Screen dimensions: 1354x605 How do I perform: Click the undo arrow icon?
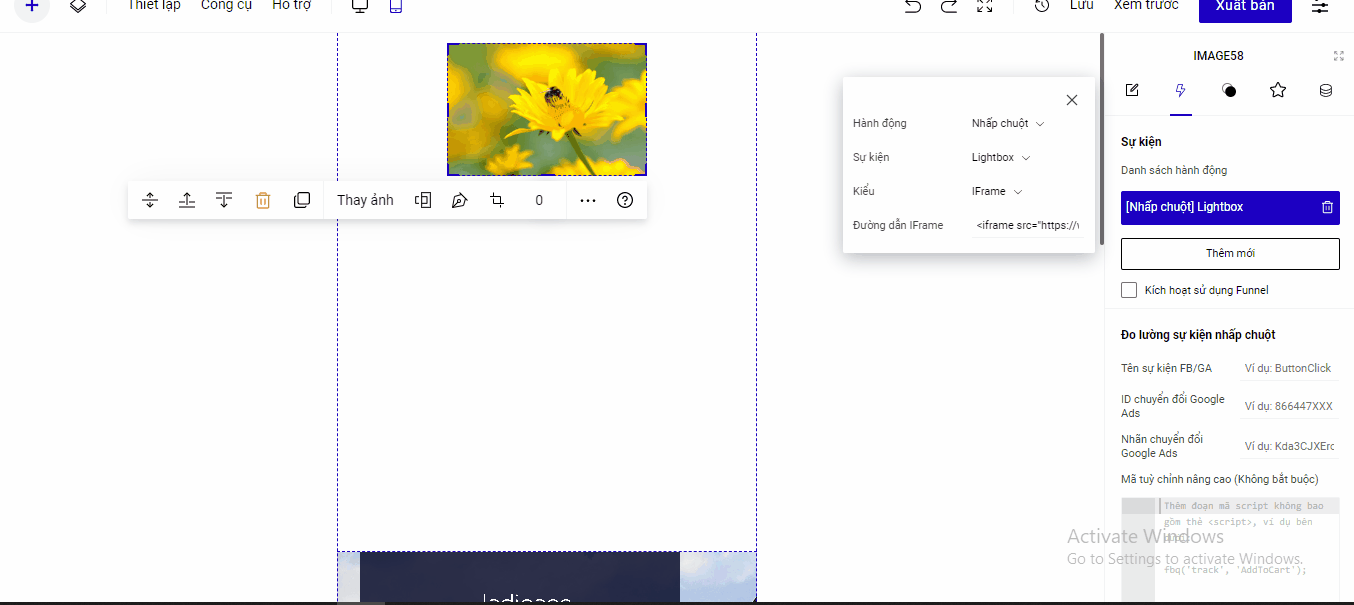point(912,6)
